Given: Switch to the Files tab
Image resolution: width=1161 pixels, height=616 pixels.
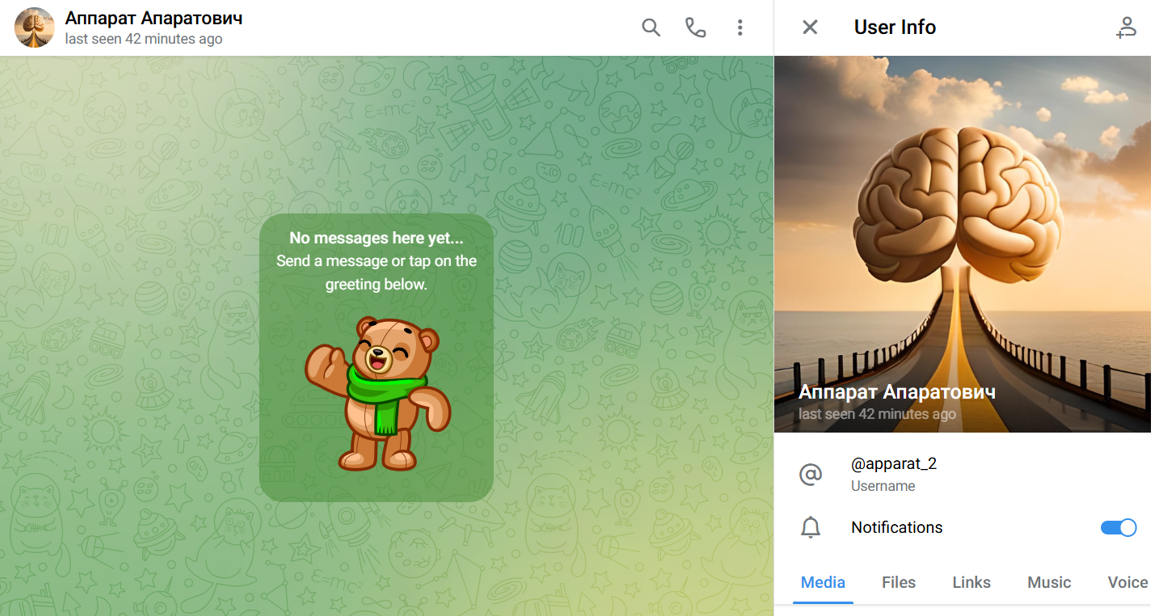Looking at the screenshot, I should click(x=898, y=582).
